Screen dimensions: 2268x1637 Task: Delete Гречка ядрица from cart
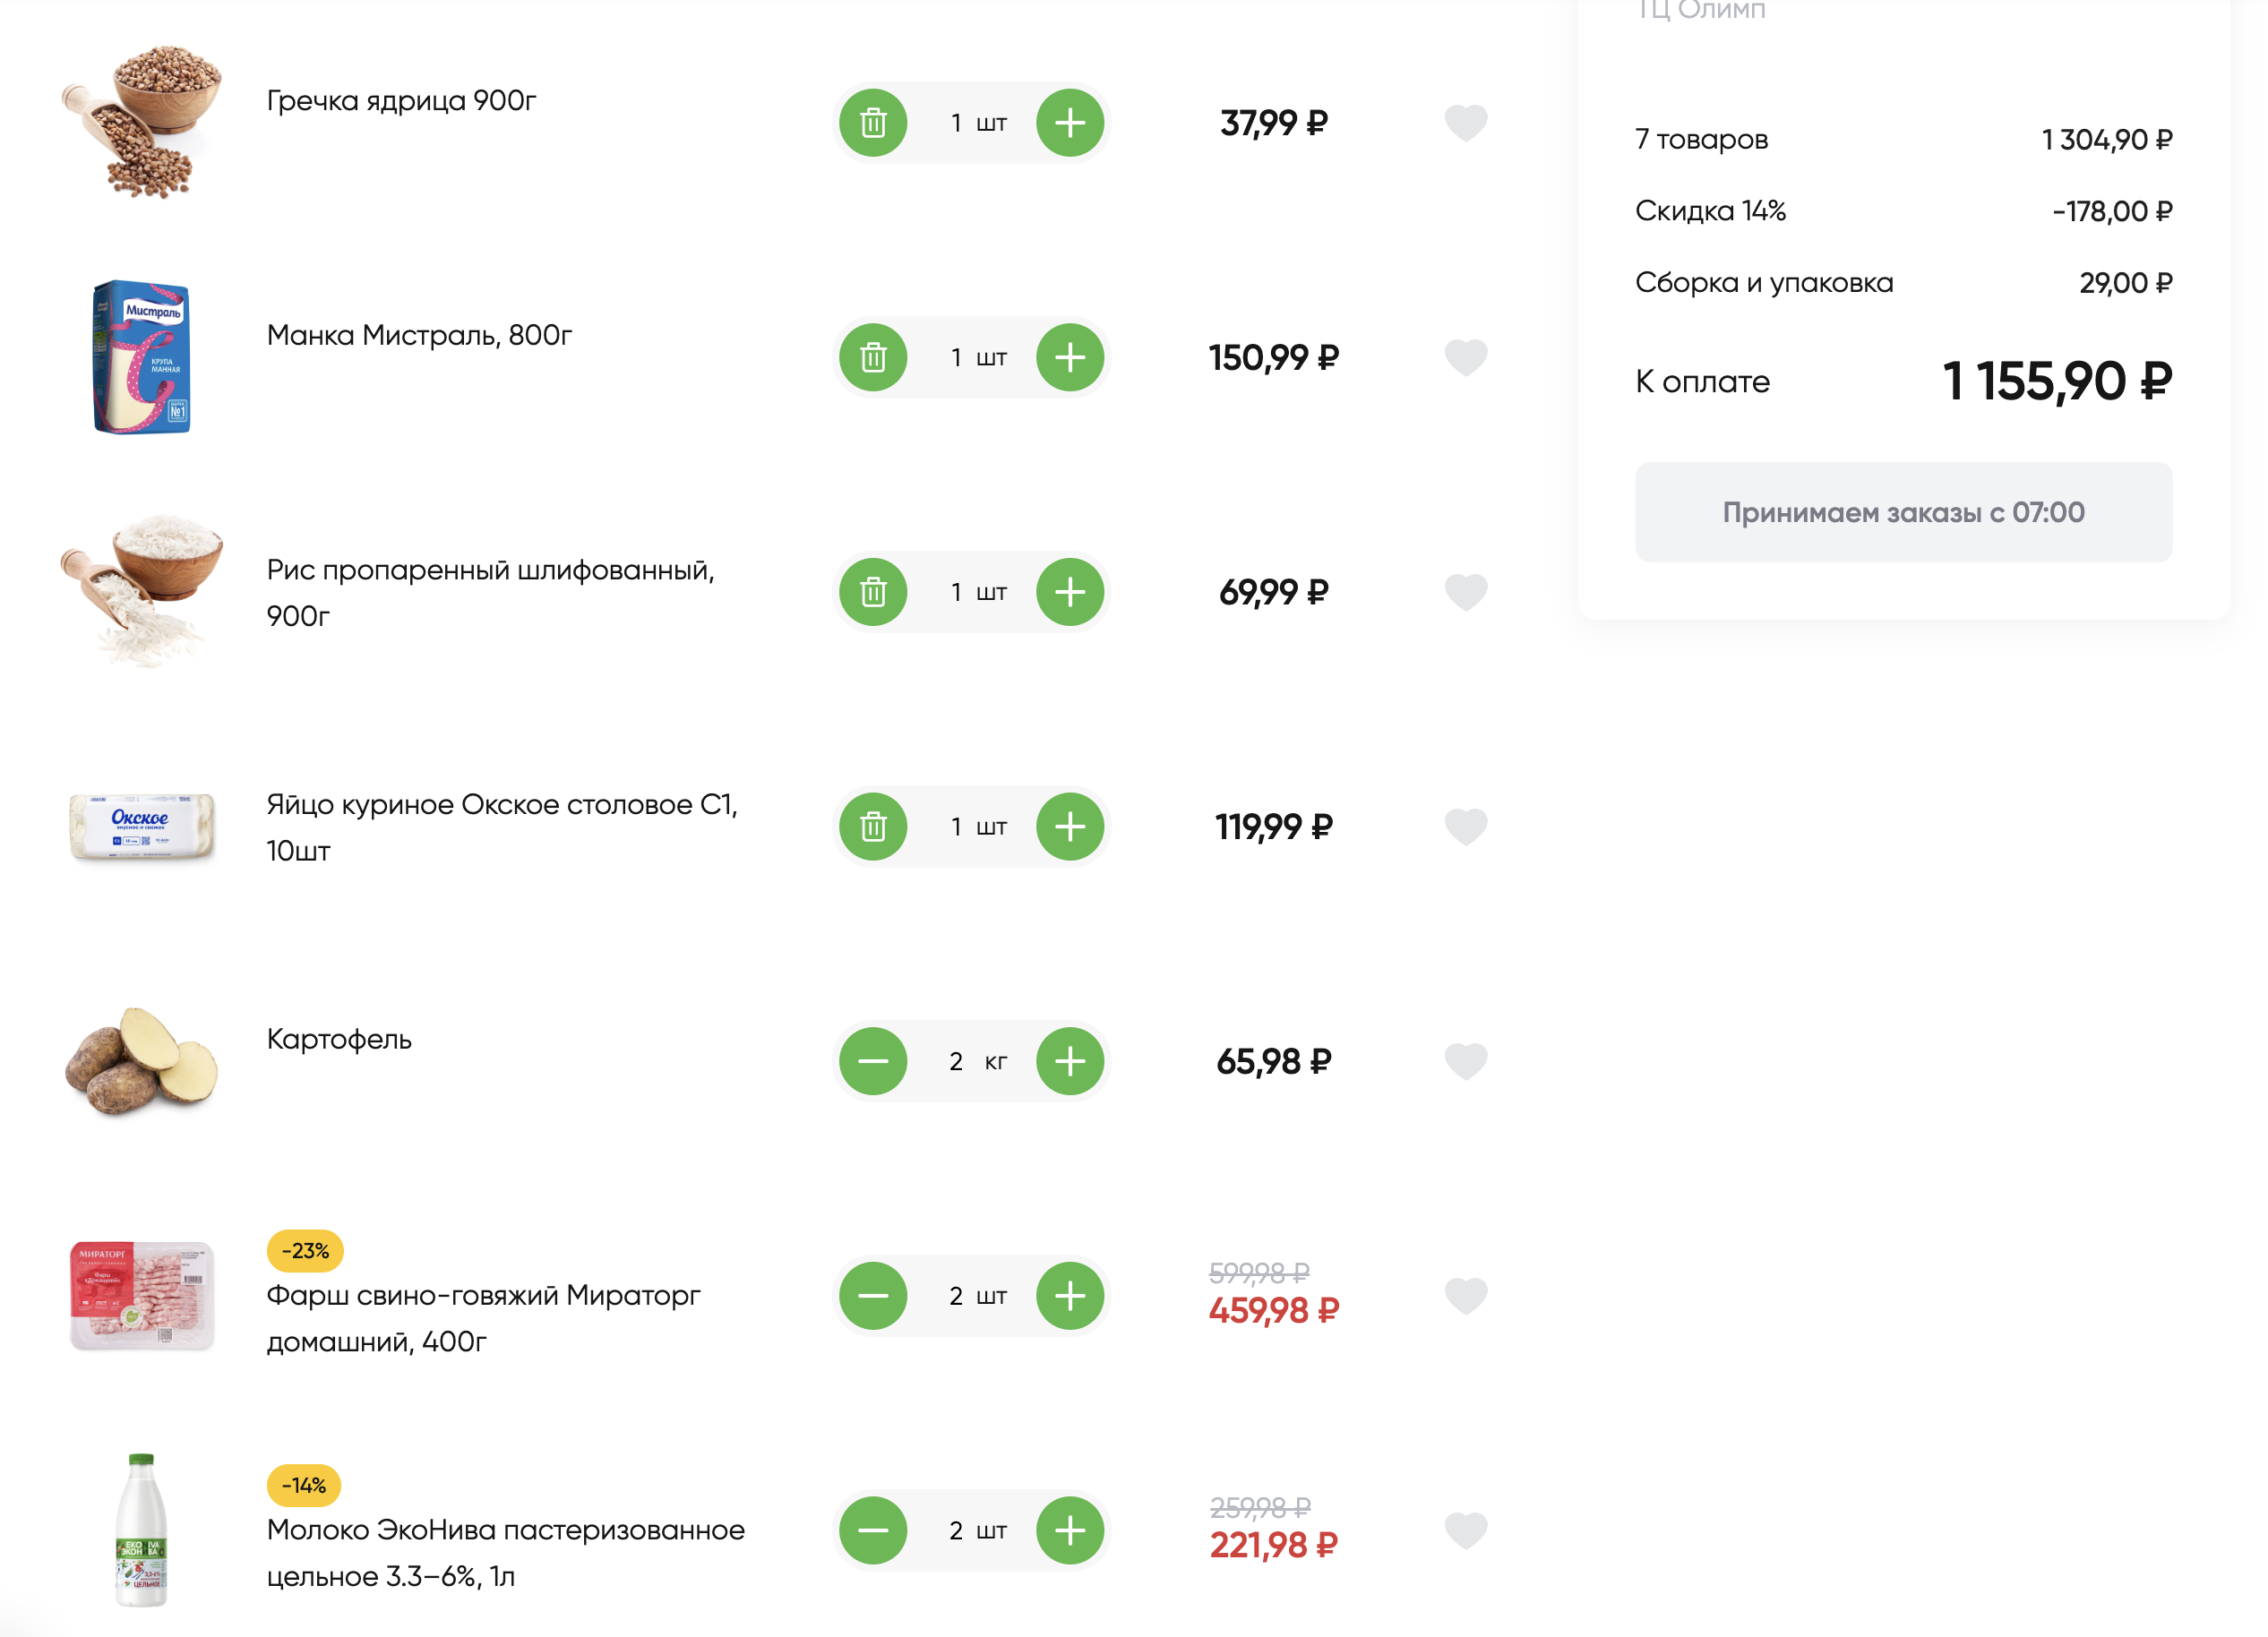(873, 123)
